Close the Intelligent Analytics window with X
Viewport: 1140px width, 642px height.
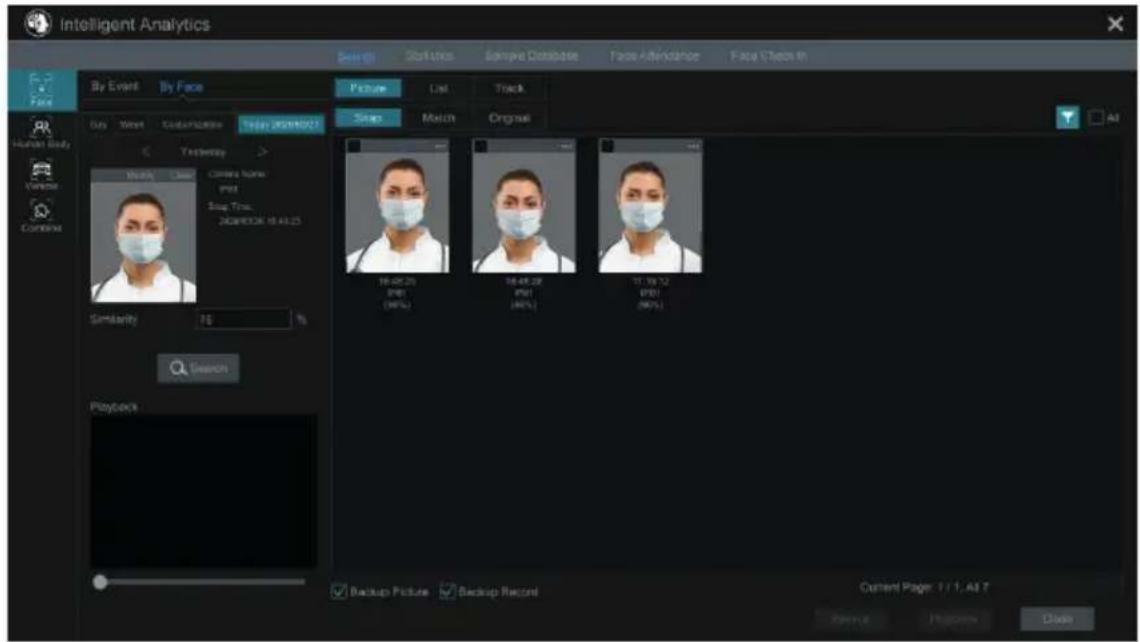coord(1115,24)
